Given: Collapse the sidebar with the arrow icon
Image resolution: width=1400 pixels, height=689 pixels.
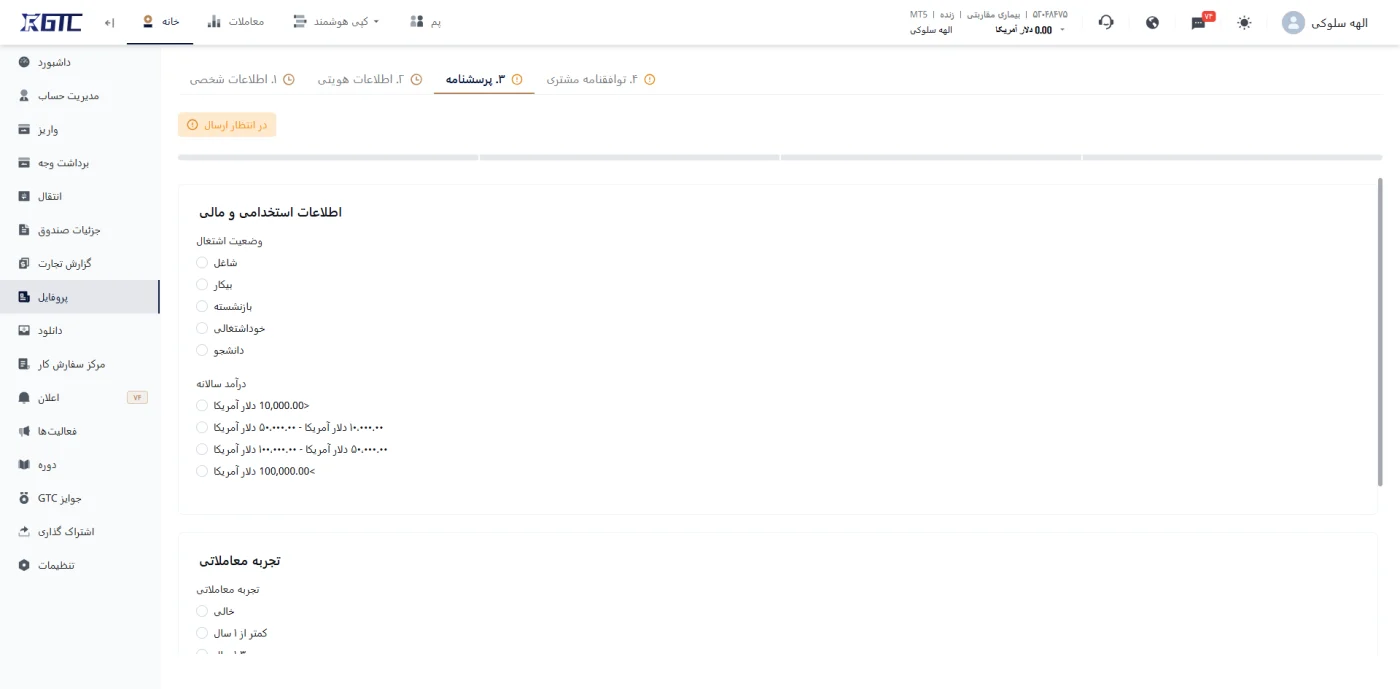Looking at the screenshot, I should (x=109, y=22).
